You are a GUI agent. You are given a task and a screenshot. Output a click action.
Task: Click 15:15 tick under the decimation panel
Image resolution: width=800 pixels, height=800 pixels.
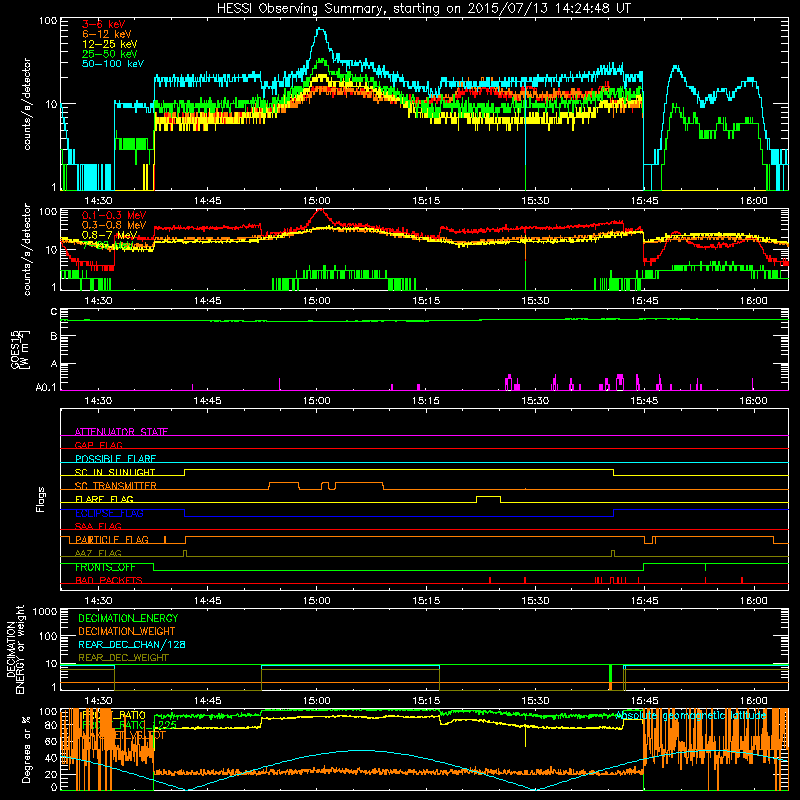click(x=426, y=701)
